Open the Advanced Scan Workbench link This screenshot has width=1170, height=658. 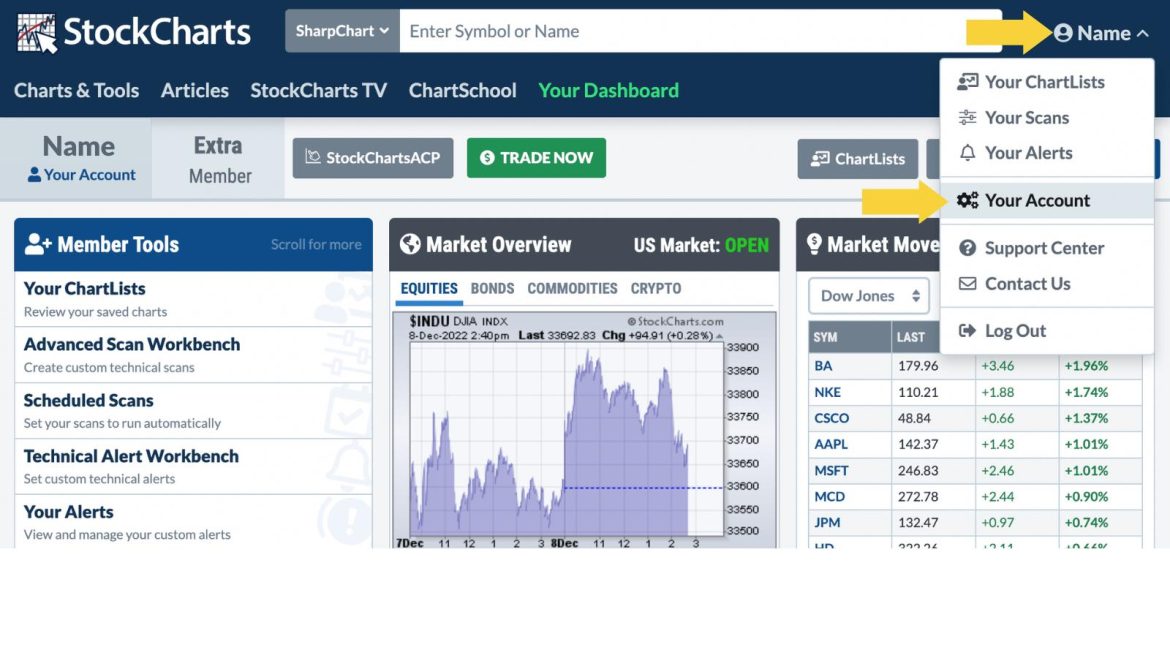[x=131, y=344]
